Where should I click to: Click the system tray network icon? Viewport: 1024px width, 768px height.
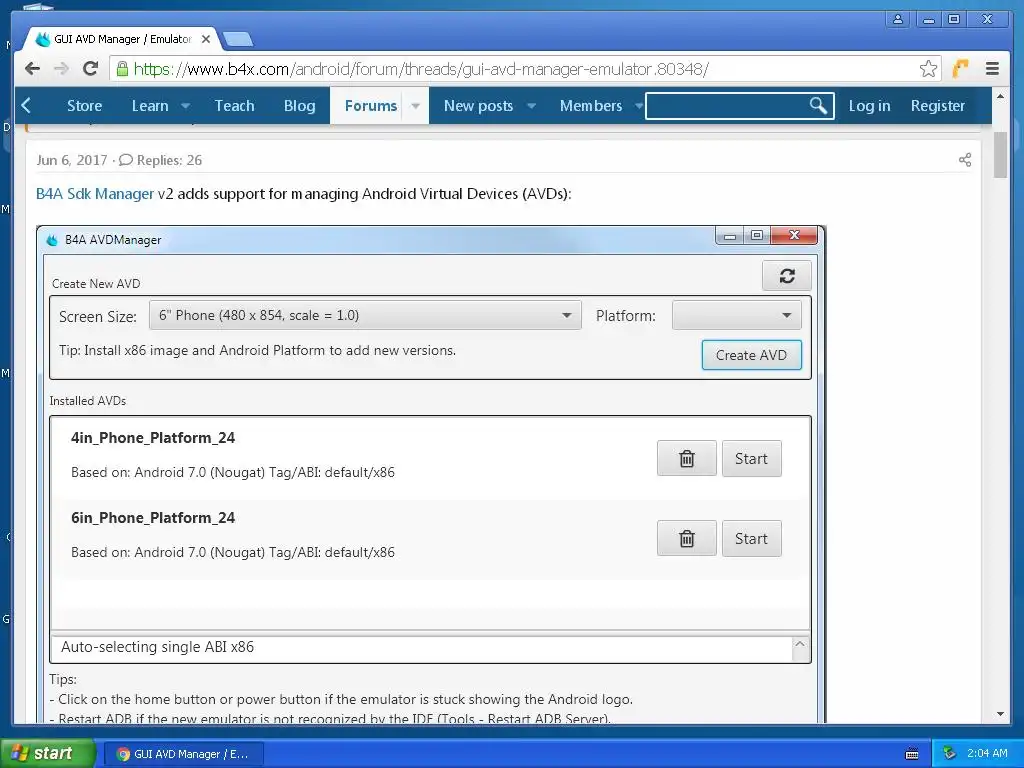click(950, 754)
